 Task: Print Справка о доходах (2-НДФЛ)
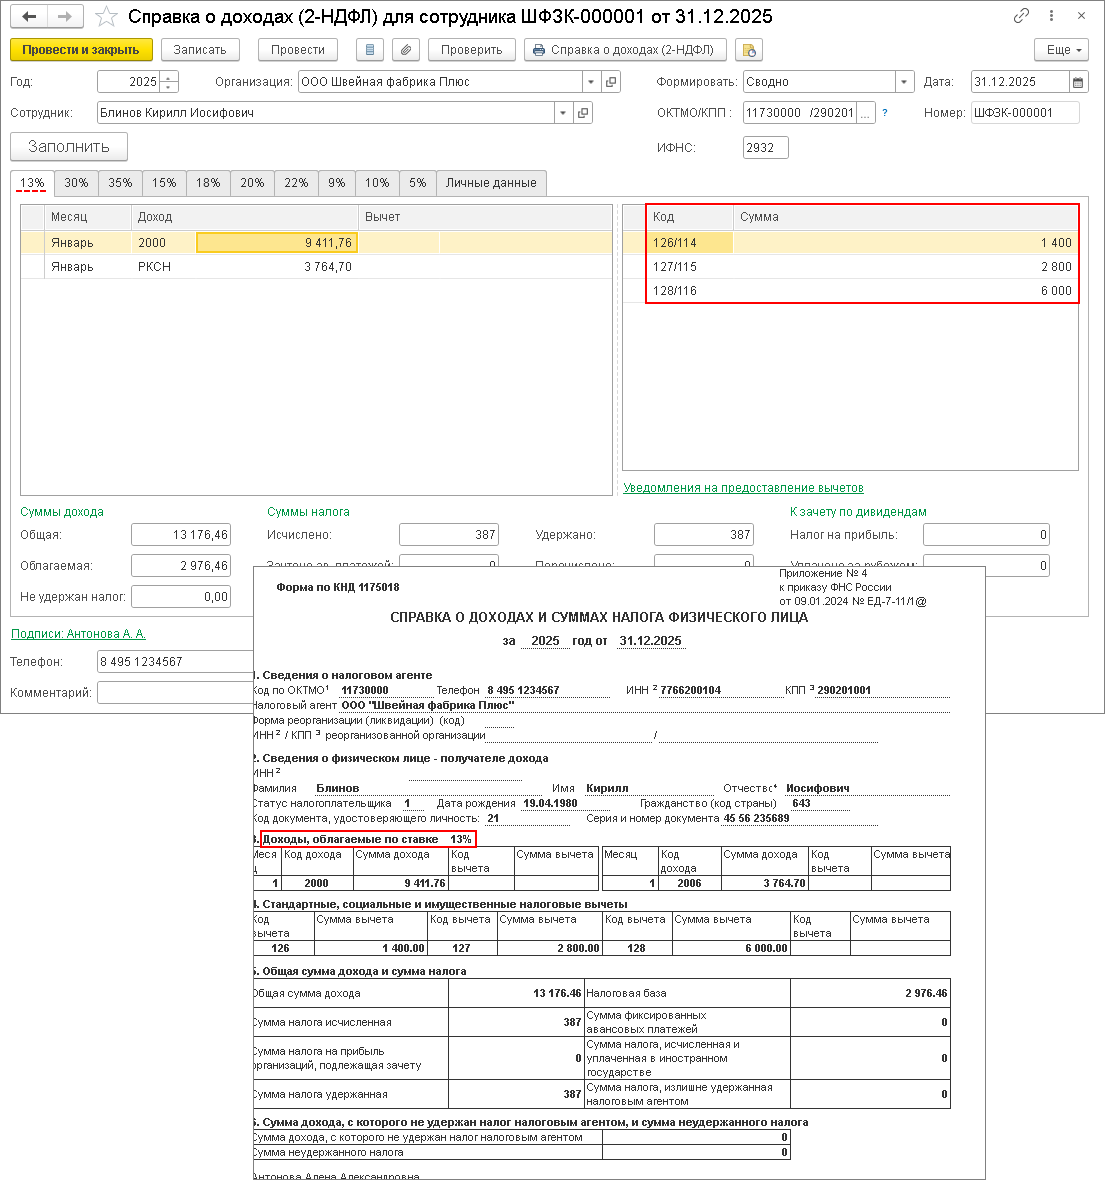pos(625,50)
